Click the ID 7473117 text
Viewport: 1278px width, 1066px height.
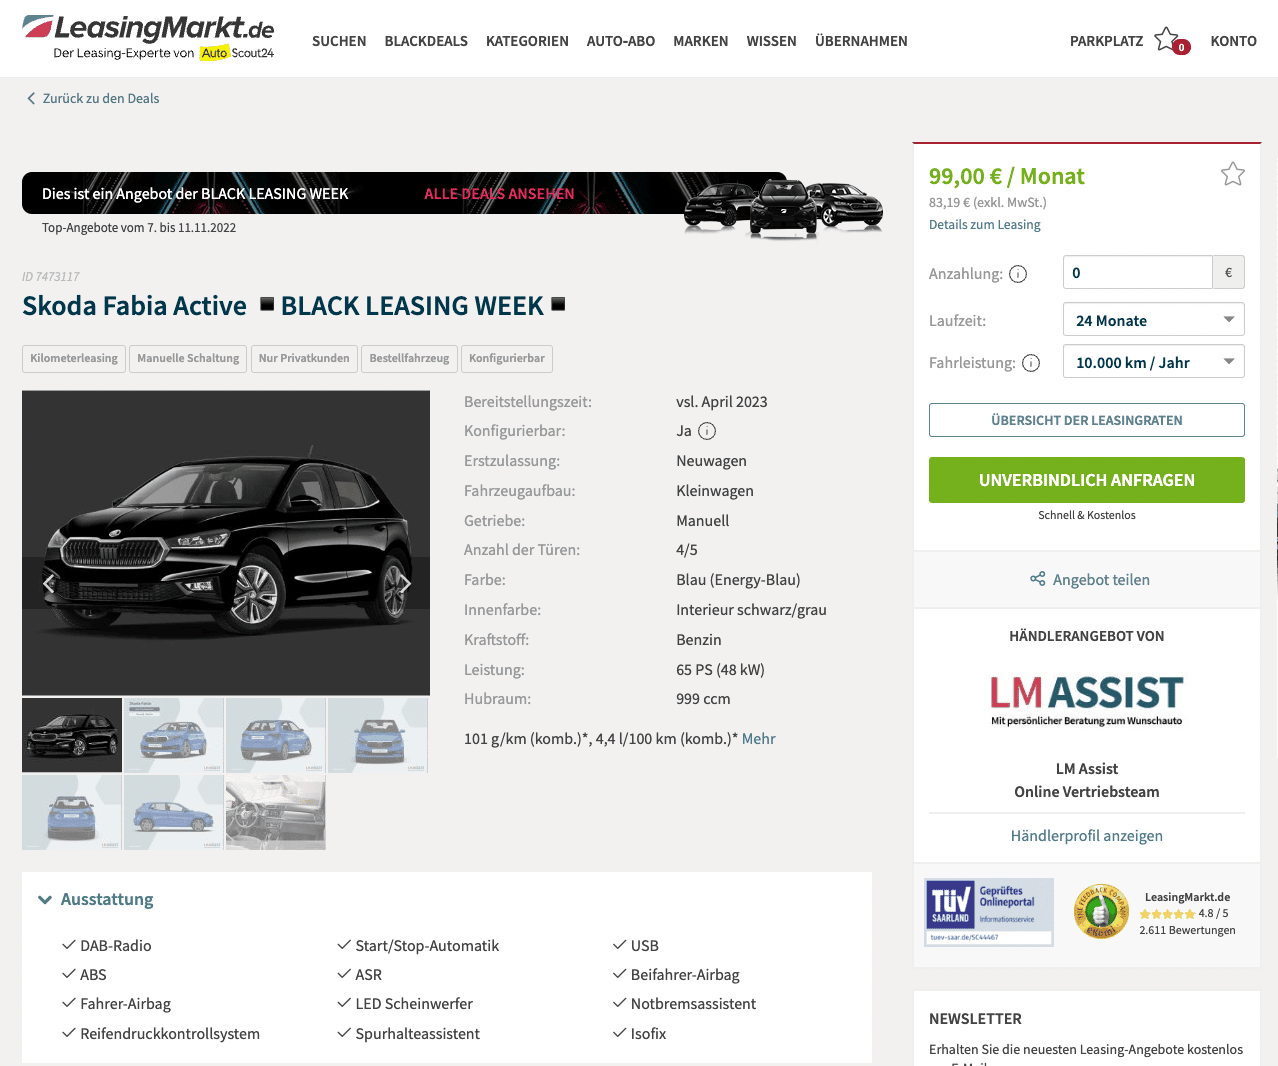[x=51, y=277]
